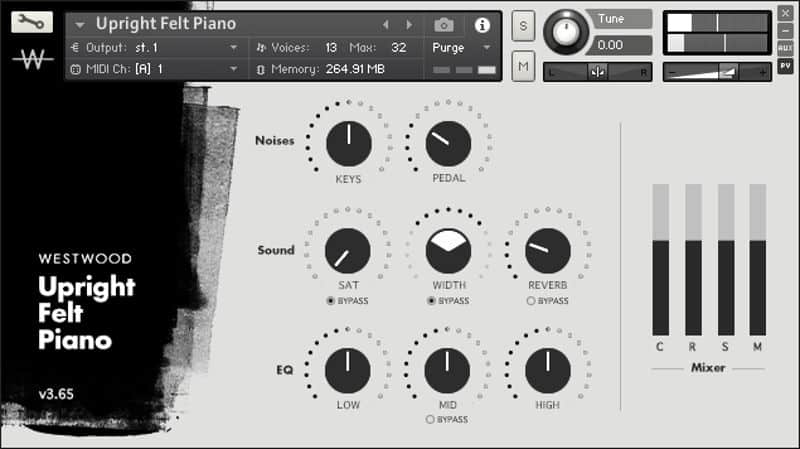The width and height of the screenshot is (800, 449).
Task: Enable the REVERB bypass radio button
Action: 530,301
